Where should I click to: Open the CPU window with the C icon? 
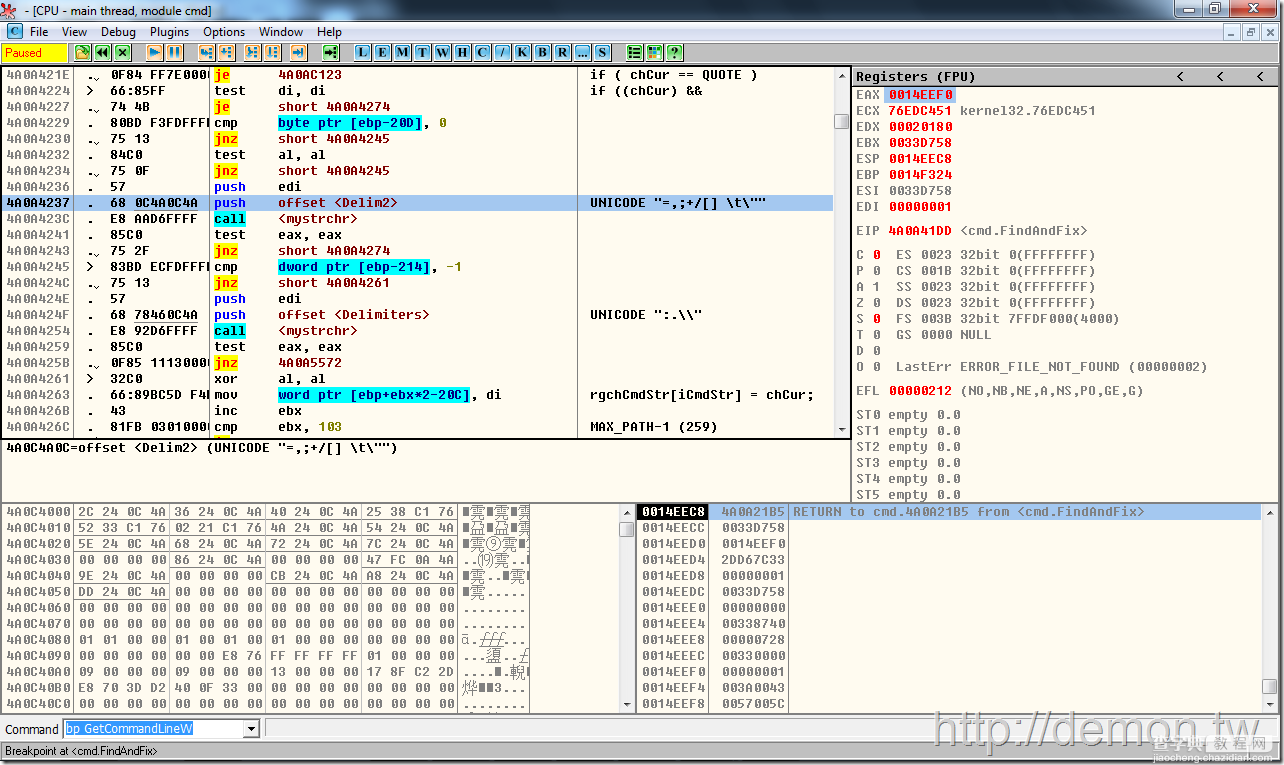click(482, 52)
